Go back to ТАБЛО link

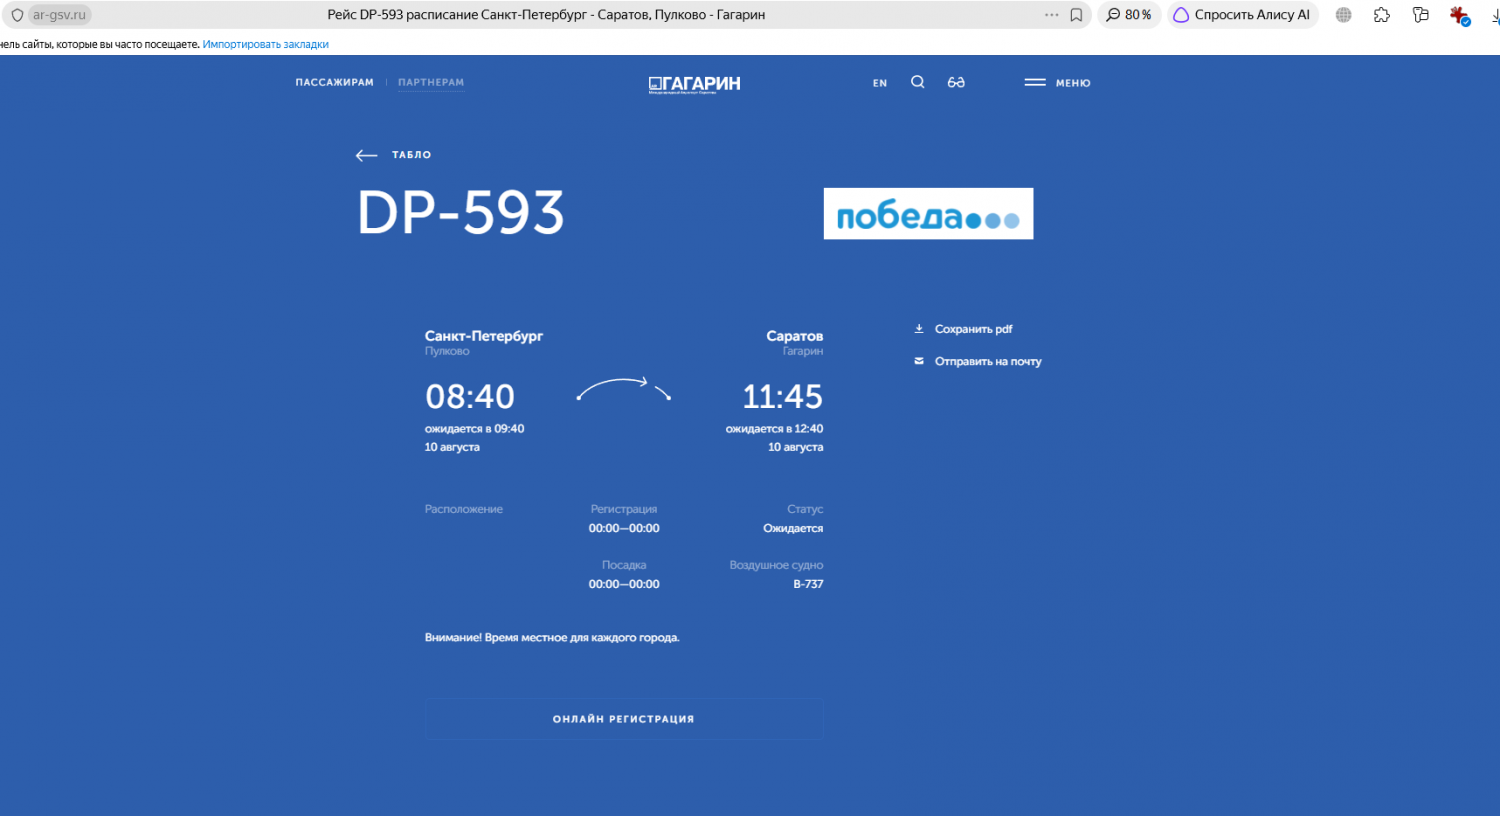click(x=411, y=155)
